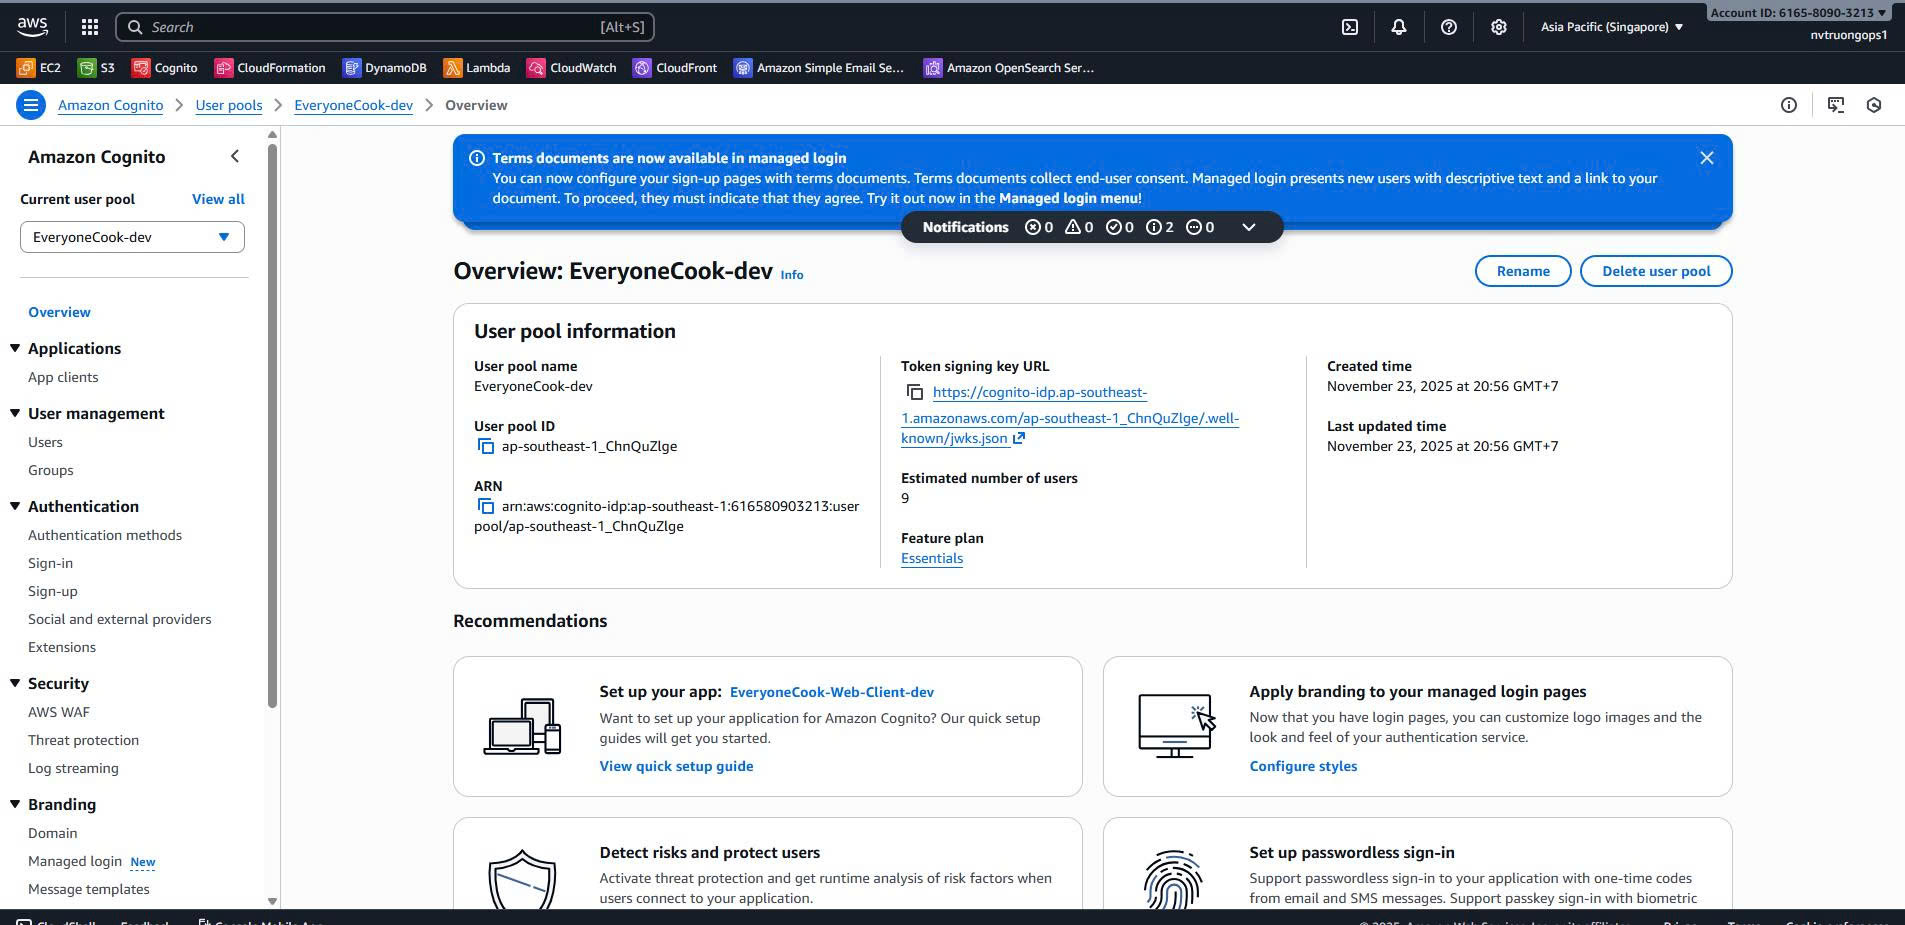Image resolution: width=1905 pixels, height=925 pixels.
Task: Open S3 favorite shortcut
Action: coord(97,68)
